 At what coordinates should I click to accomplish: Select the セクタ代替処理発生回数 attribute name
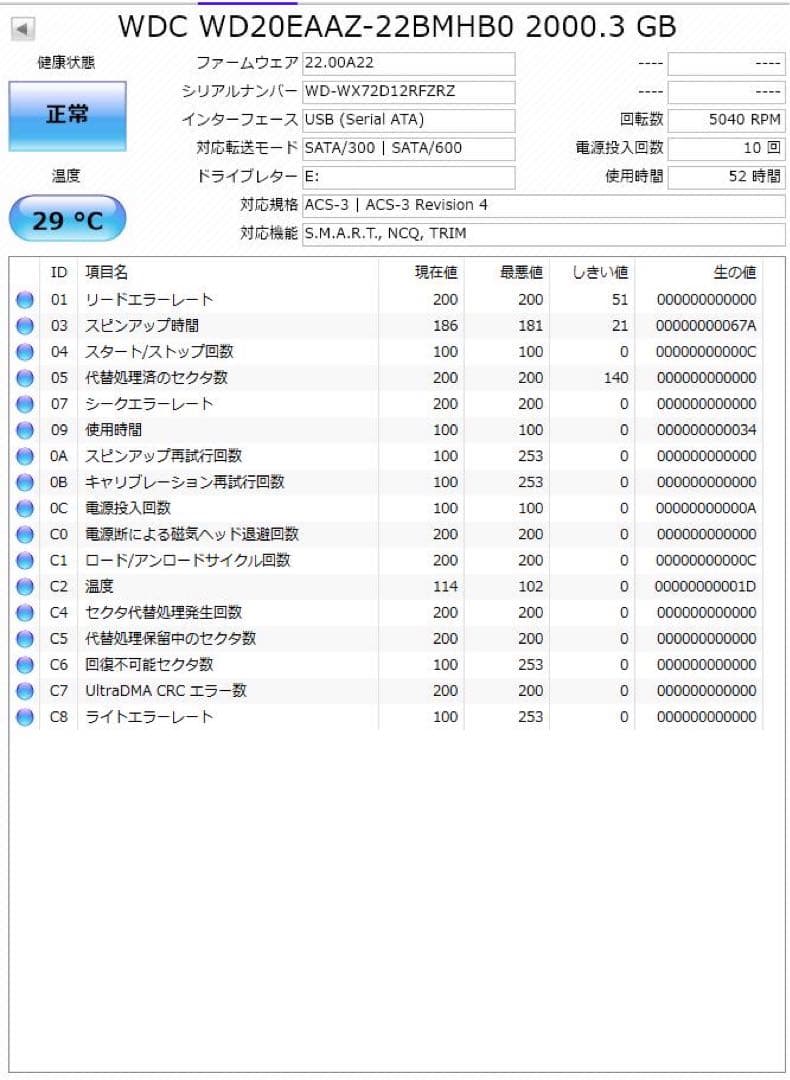coord(163,613)
